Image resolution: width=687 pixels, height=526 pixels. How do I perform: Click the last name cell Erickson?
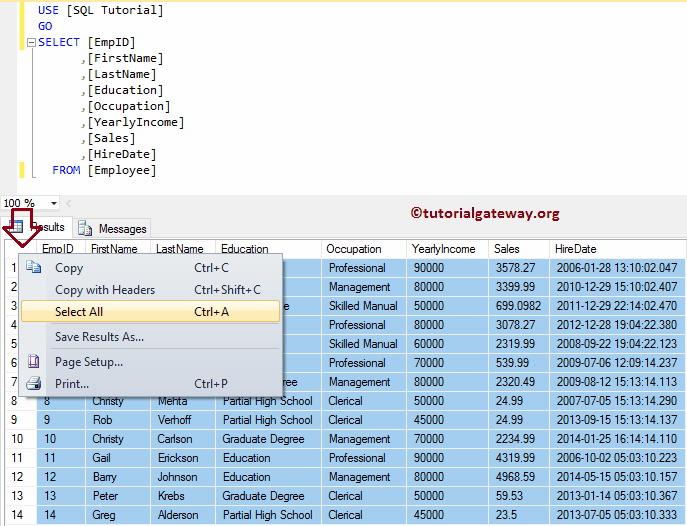183,458
